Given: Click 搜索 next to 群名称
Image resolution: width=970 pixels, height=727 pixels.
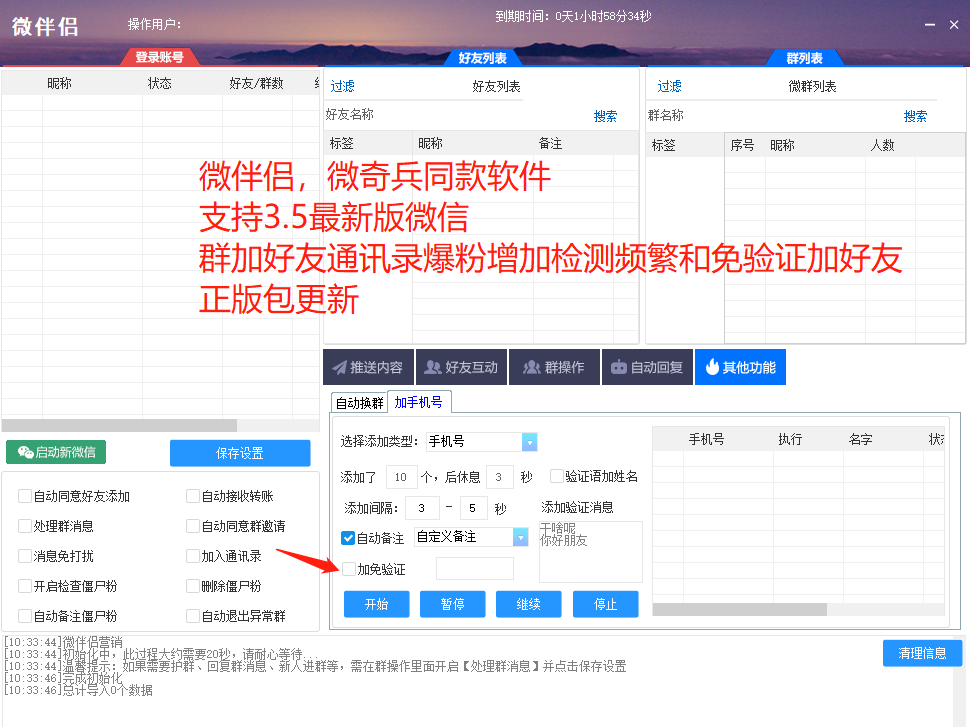Looking at the screenshot, I should pyautogui.click(x=915, y=116).
